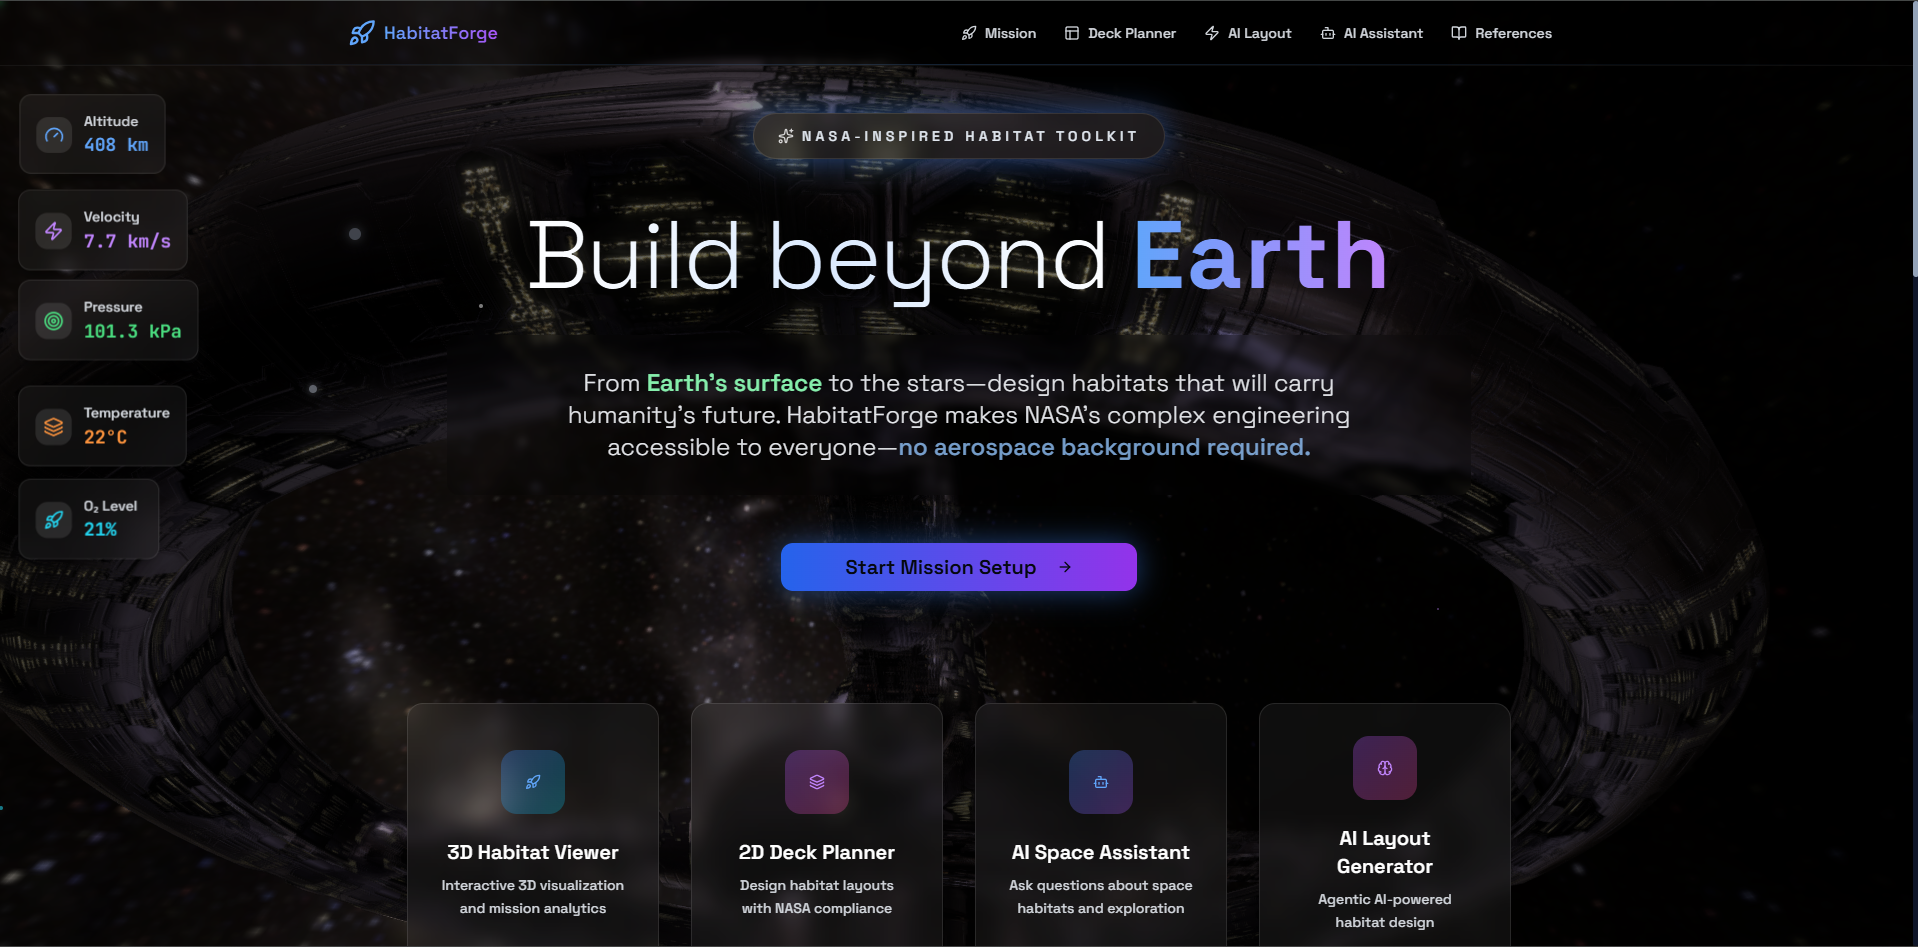Click the Start Mission Setup button
This screenshot has height=947, width=1918.
coord(959,567)
